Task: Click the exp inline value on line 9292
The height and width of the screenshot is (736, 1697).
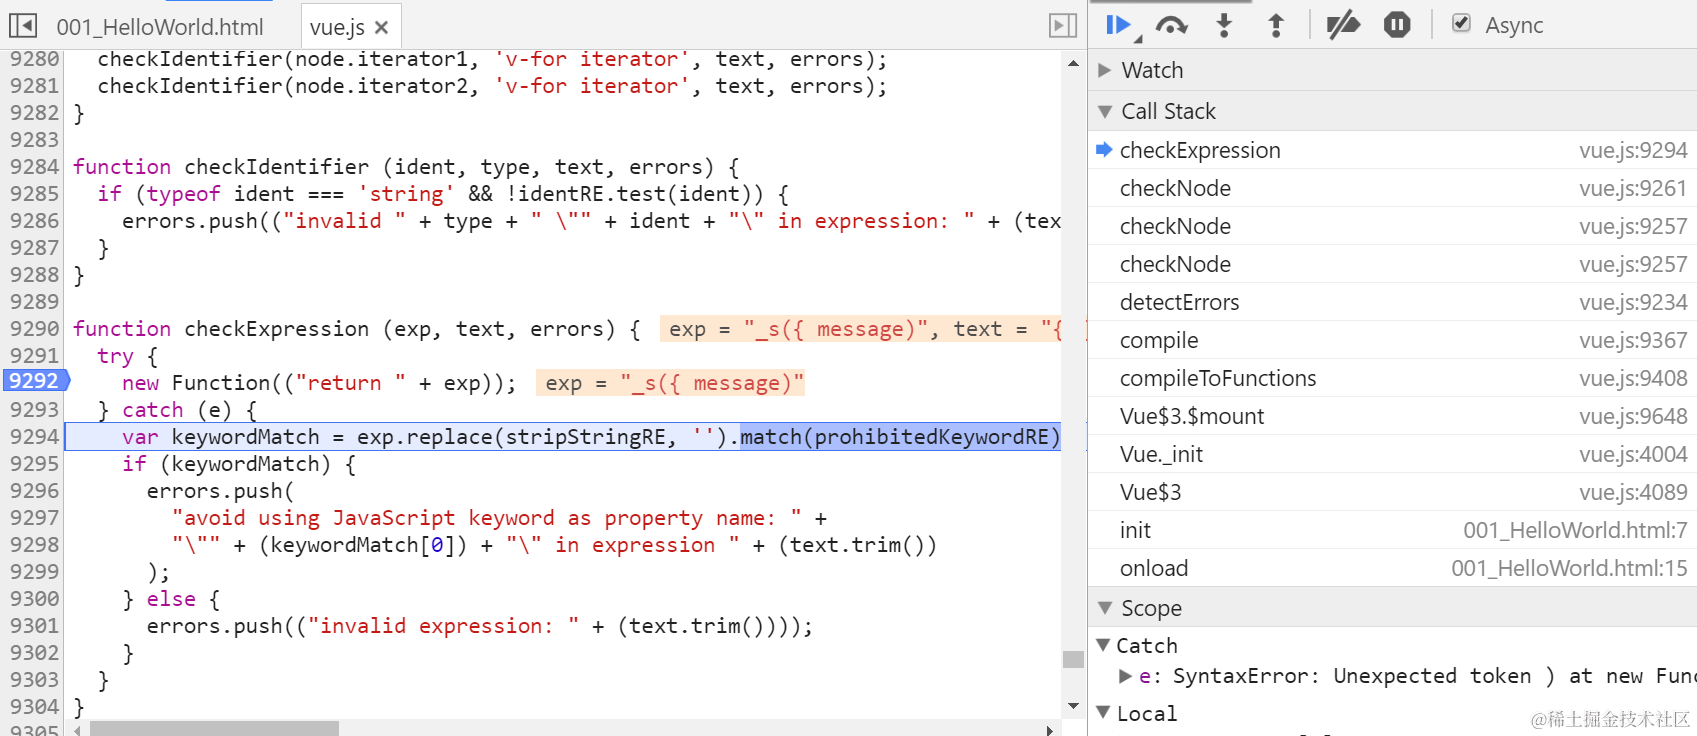Action: (x=670, y=383)
